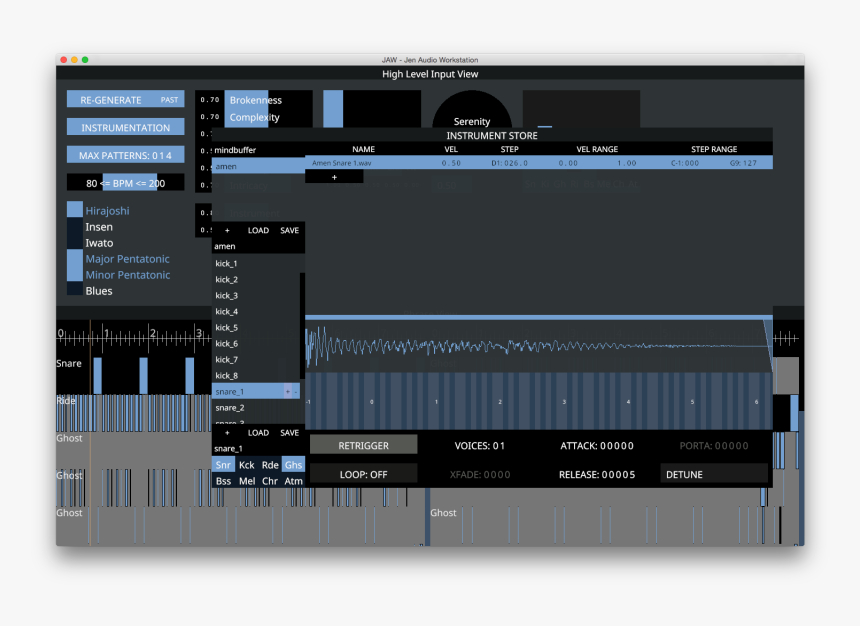Select the Atm instrument type tag
The height and width of the screenshot is (626, 860).
point(293,481)
